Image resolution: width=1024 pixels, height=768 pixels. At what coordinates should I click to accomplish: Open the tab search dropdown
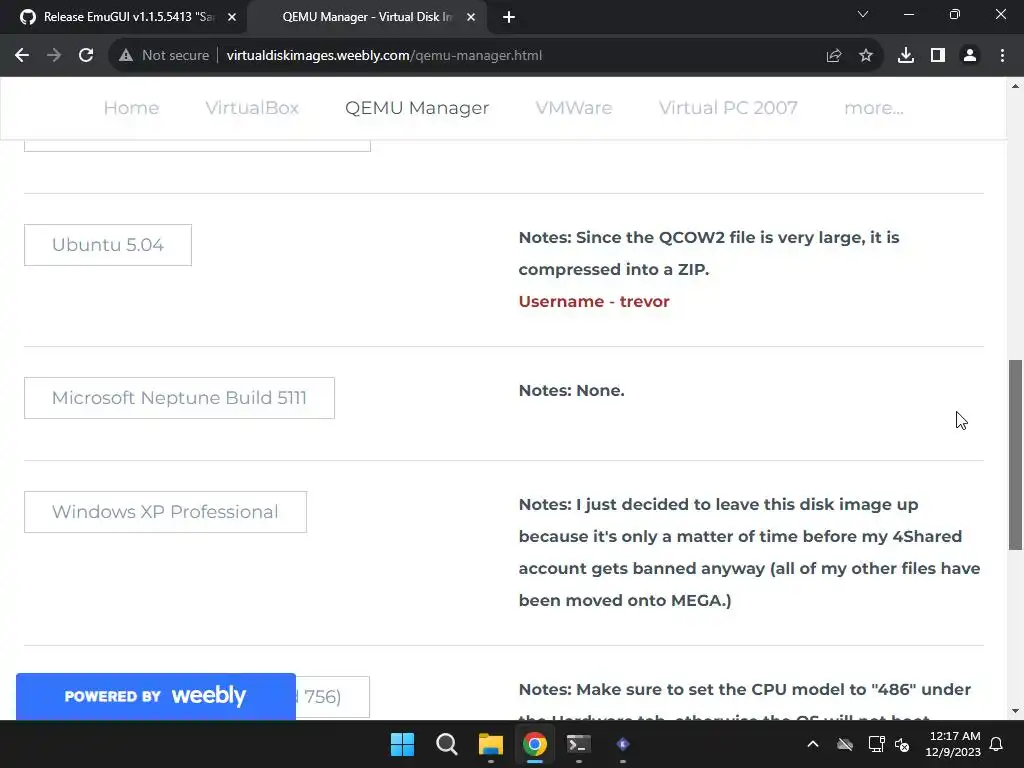[863, 14]
